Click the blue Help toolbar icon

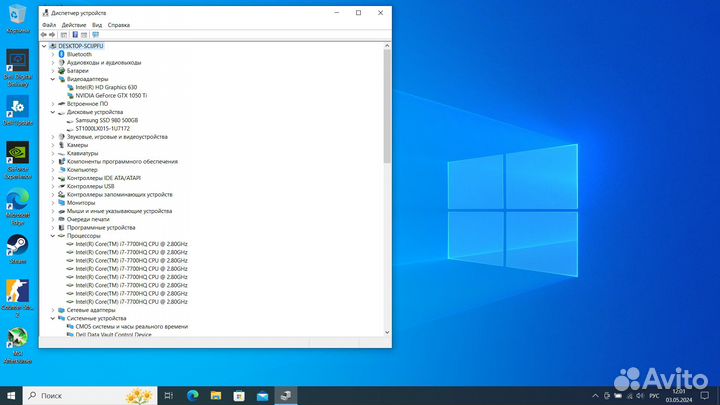75,35
